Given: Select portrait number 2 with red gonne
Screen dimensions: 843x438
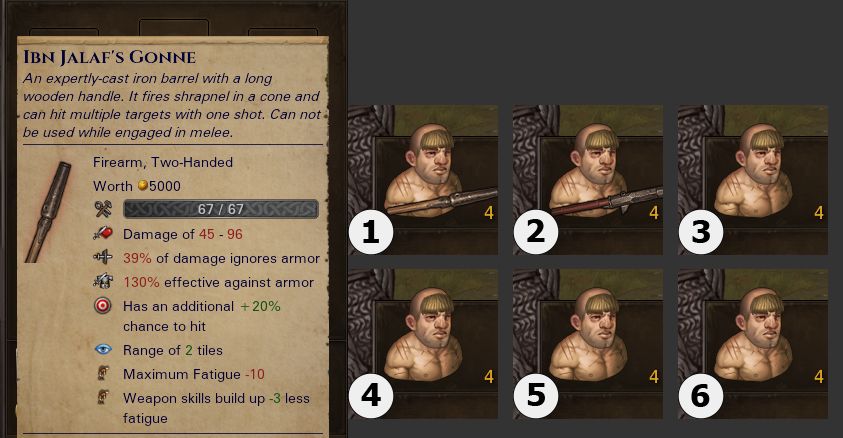Looking at the screenshot, I should pos(588,180).
